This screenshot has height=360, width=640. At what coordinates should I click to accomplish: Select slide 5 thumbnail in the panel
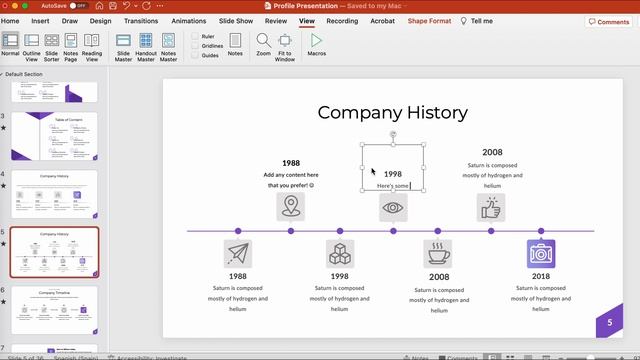(x=54, y=252)
